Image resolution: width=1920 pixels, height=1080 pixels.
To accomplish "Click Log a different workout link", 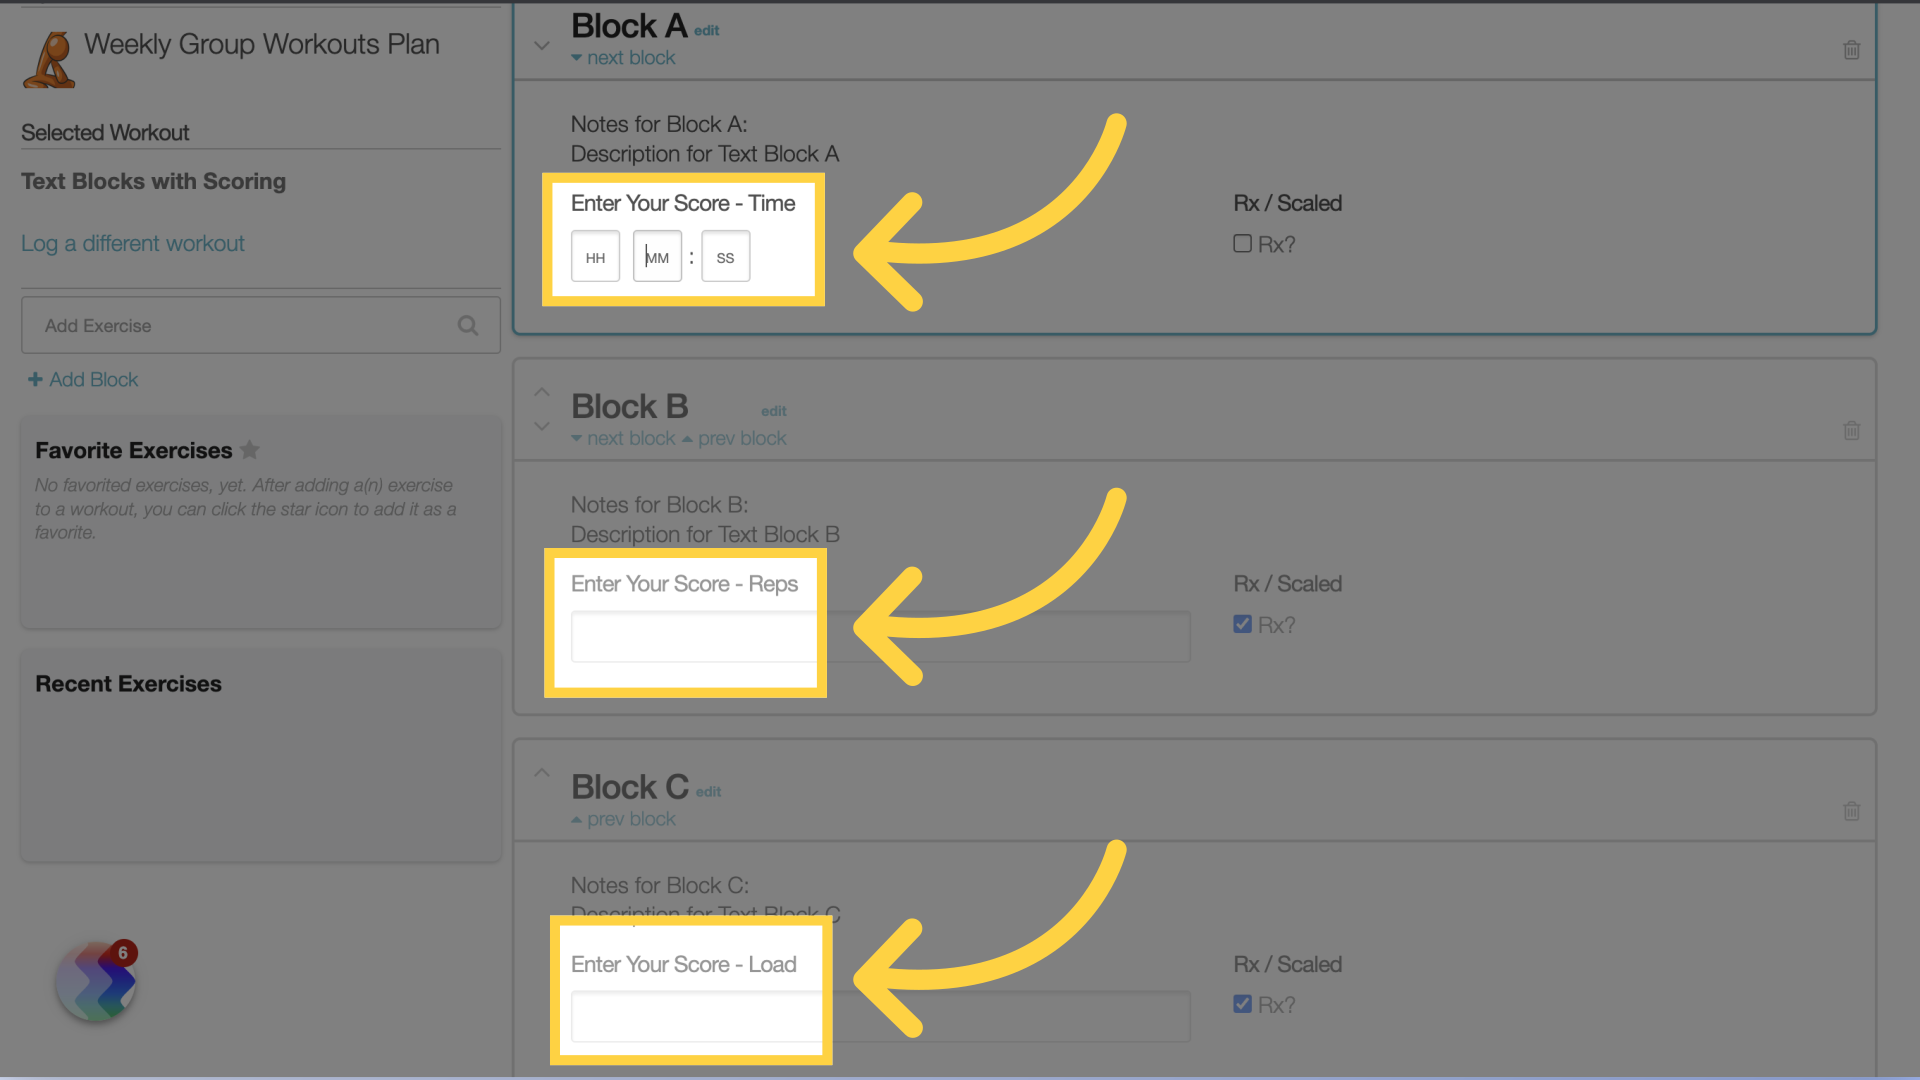I will [x=133, y=243].
